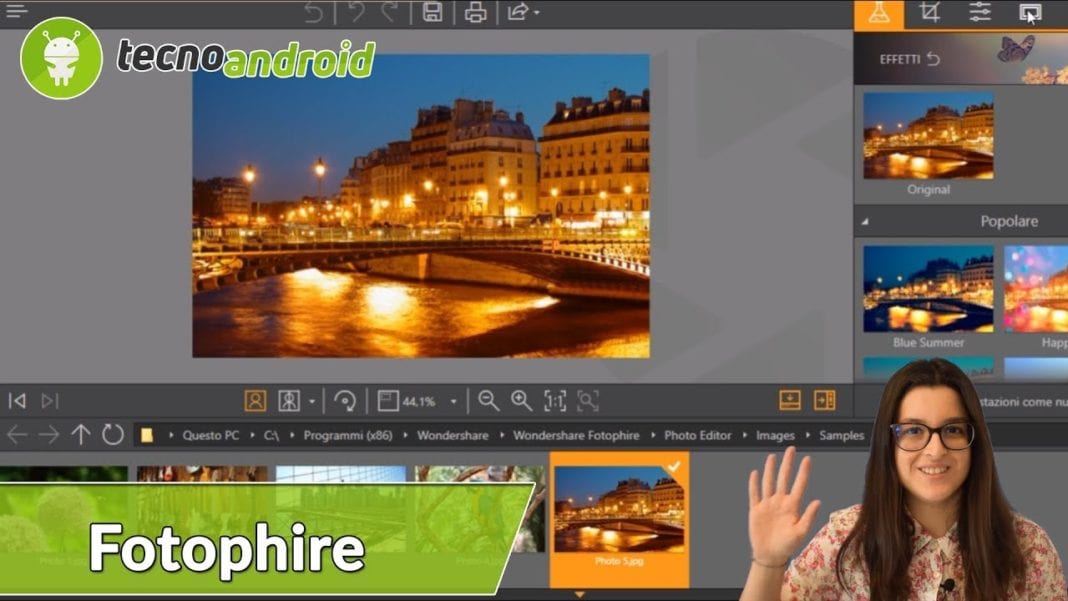Image resolution: width=1068 pixels, height=601 pixels.
Task: Open the frames/overlay tab icon
Action: (x=1030, y=13)
